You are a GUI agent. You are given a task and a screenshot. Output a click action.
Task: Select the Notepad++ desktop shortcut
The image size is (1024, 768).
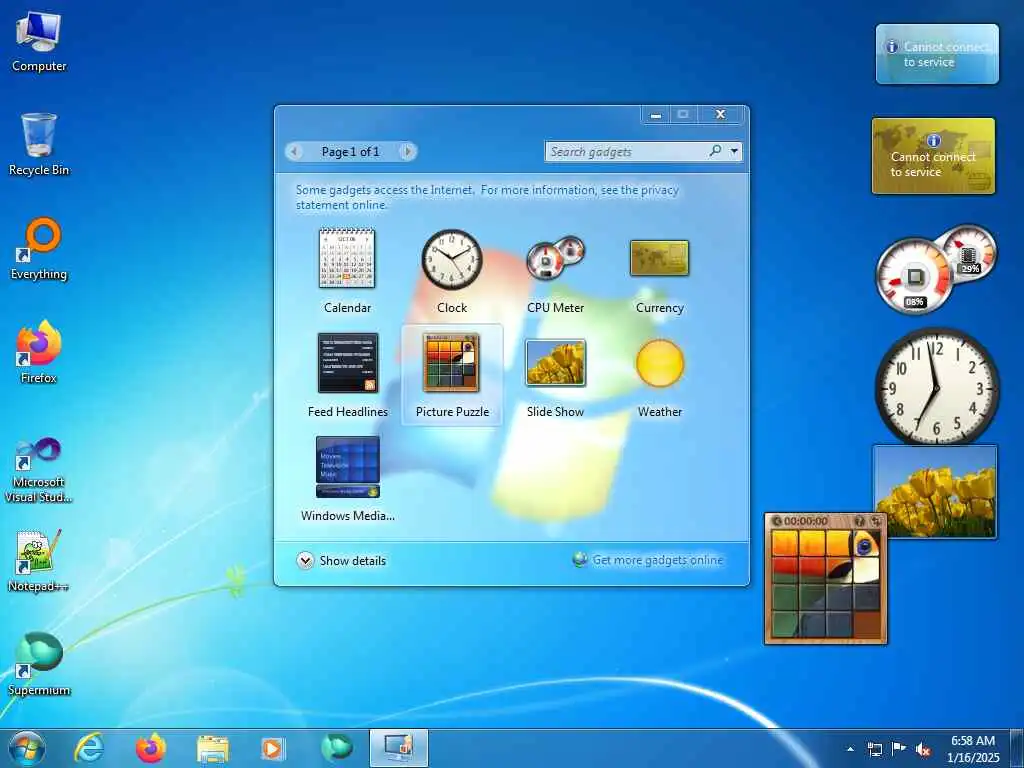(39, 560)
